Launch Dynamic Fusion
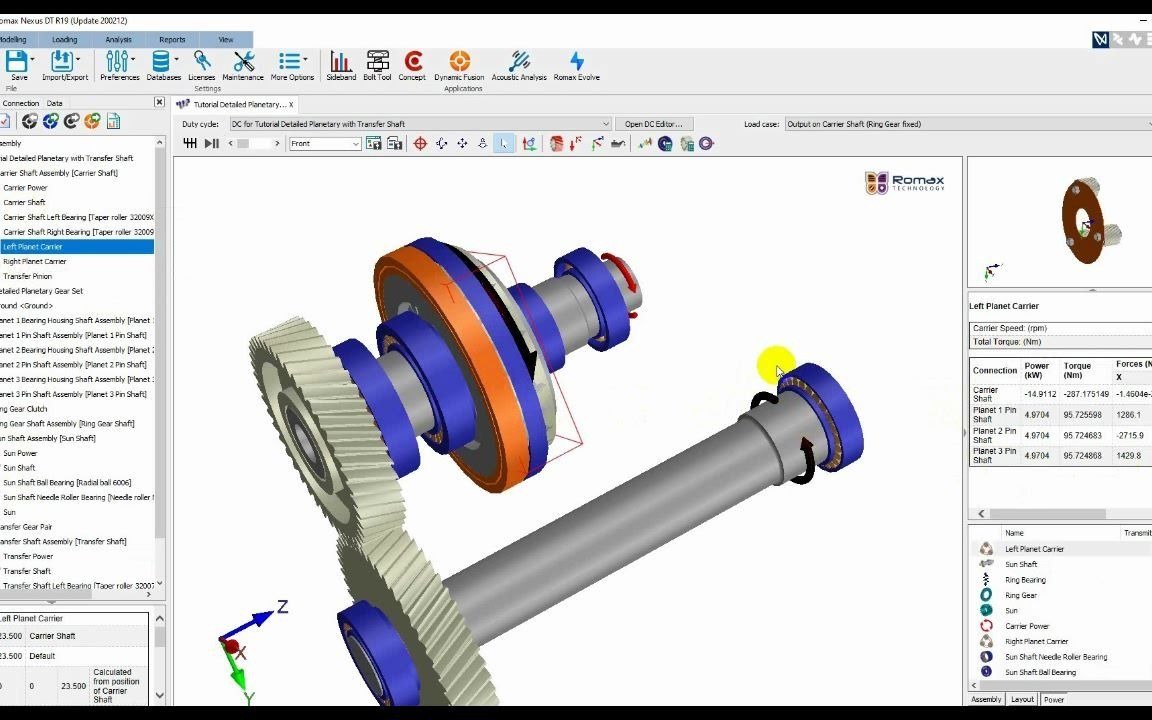This screenshot has width=1152, height=720. [459, 65]
